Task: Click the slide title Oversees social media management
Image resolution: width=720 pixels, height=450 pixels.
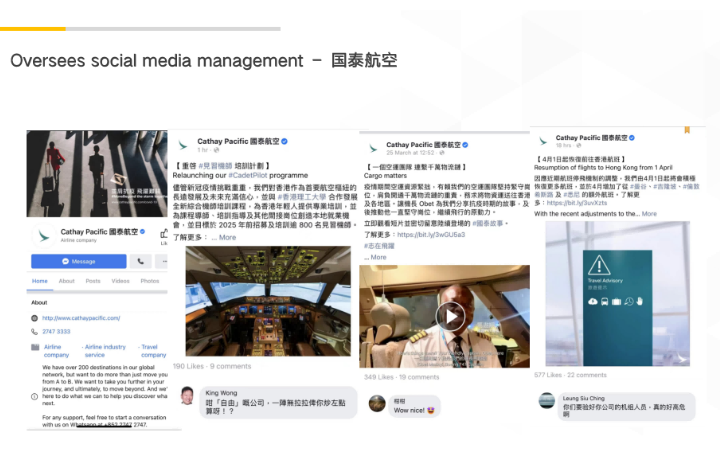Action: (x=157, y=61)
